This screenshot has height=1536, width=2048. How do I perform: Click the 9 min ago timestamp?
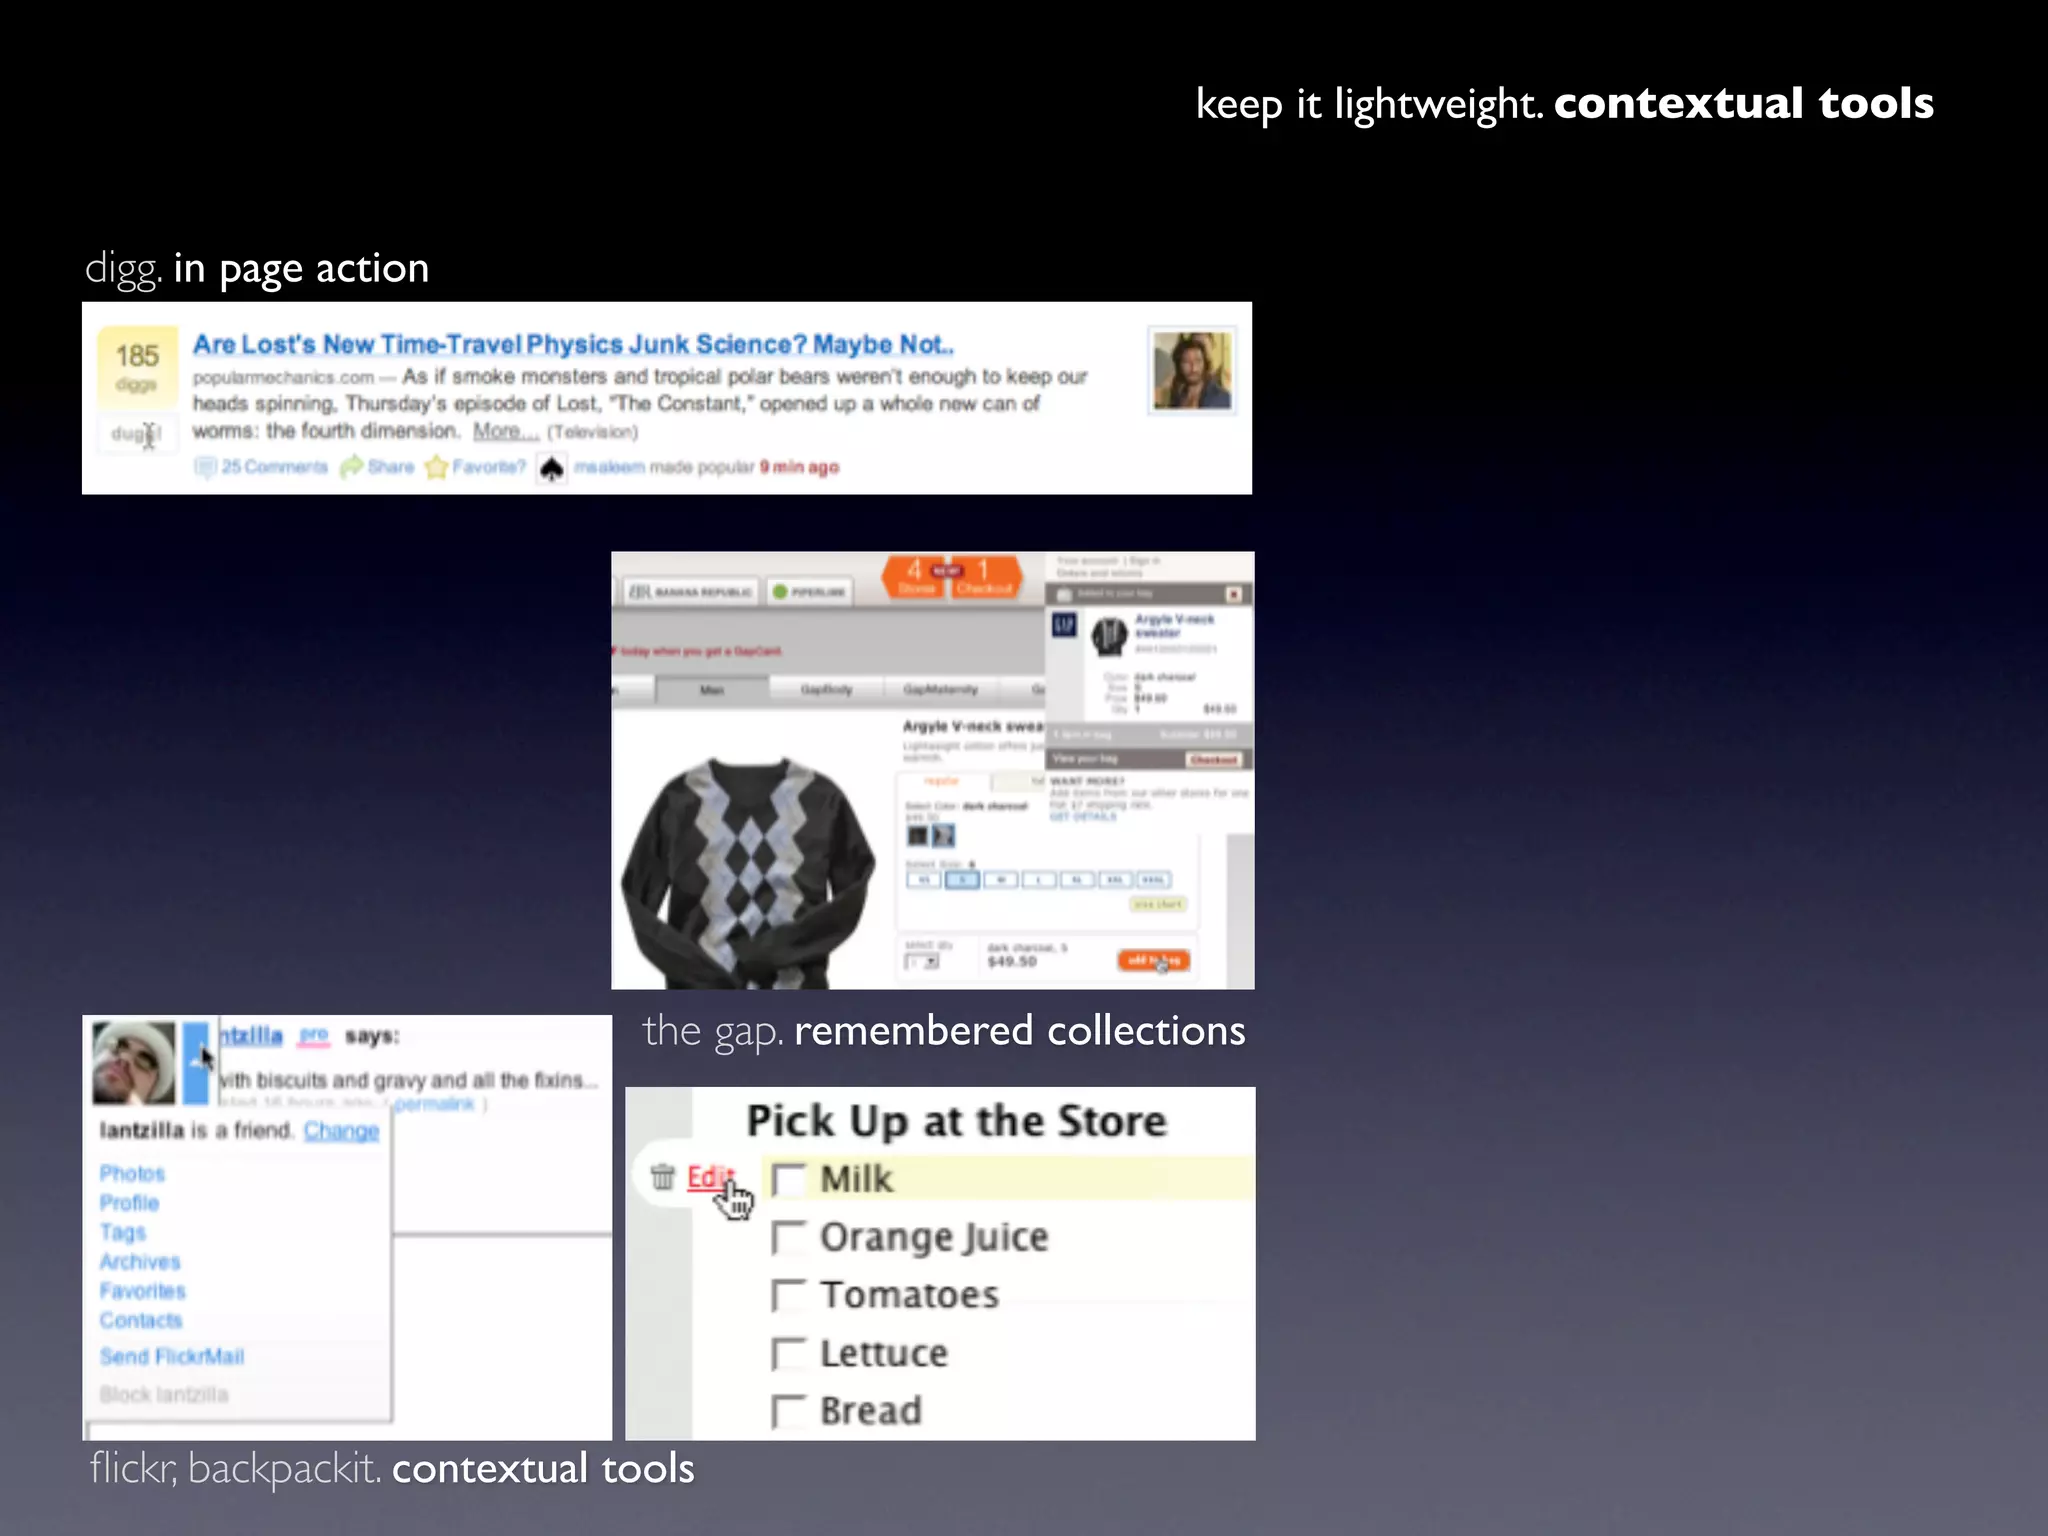click(x=799, y=467)
